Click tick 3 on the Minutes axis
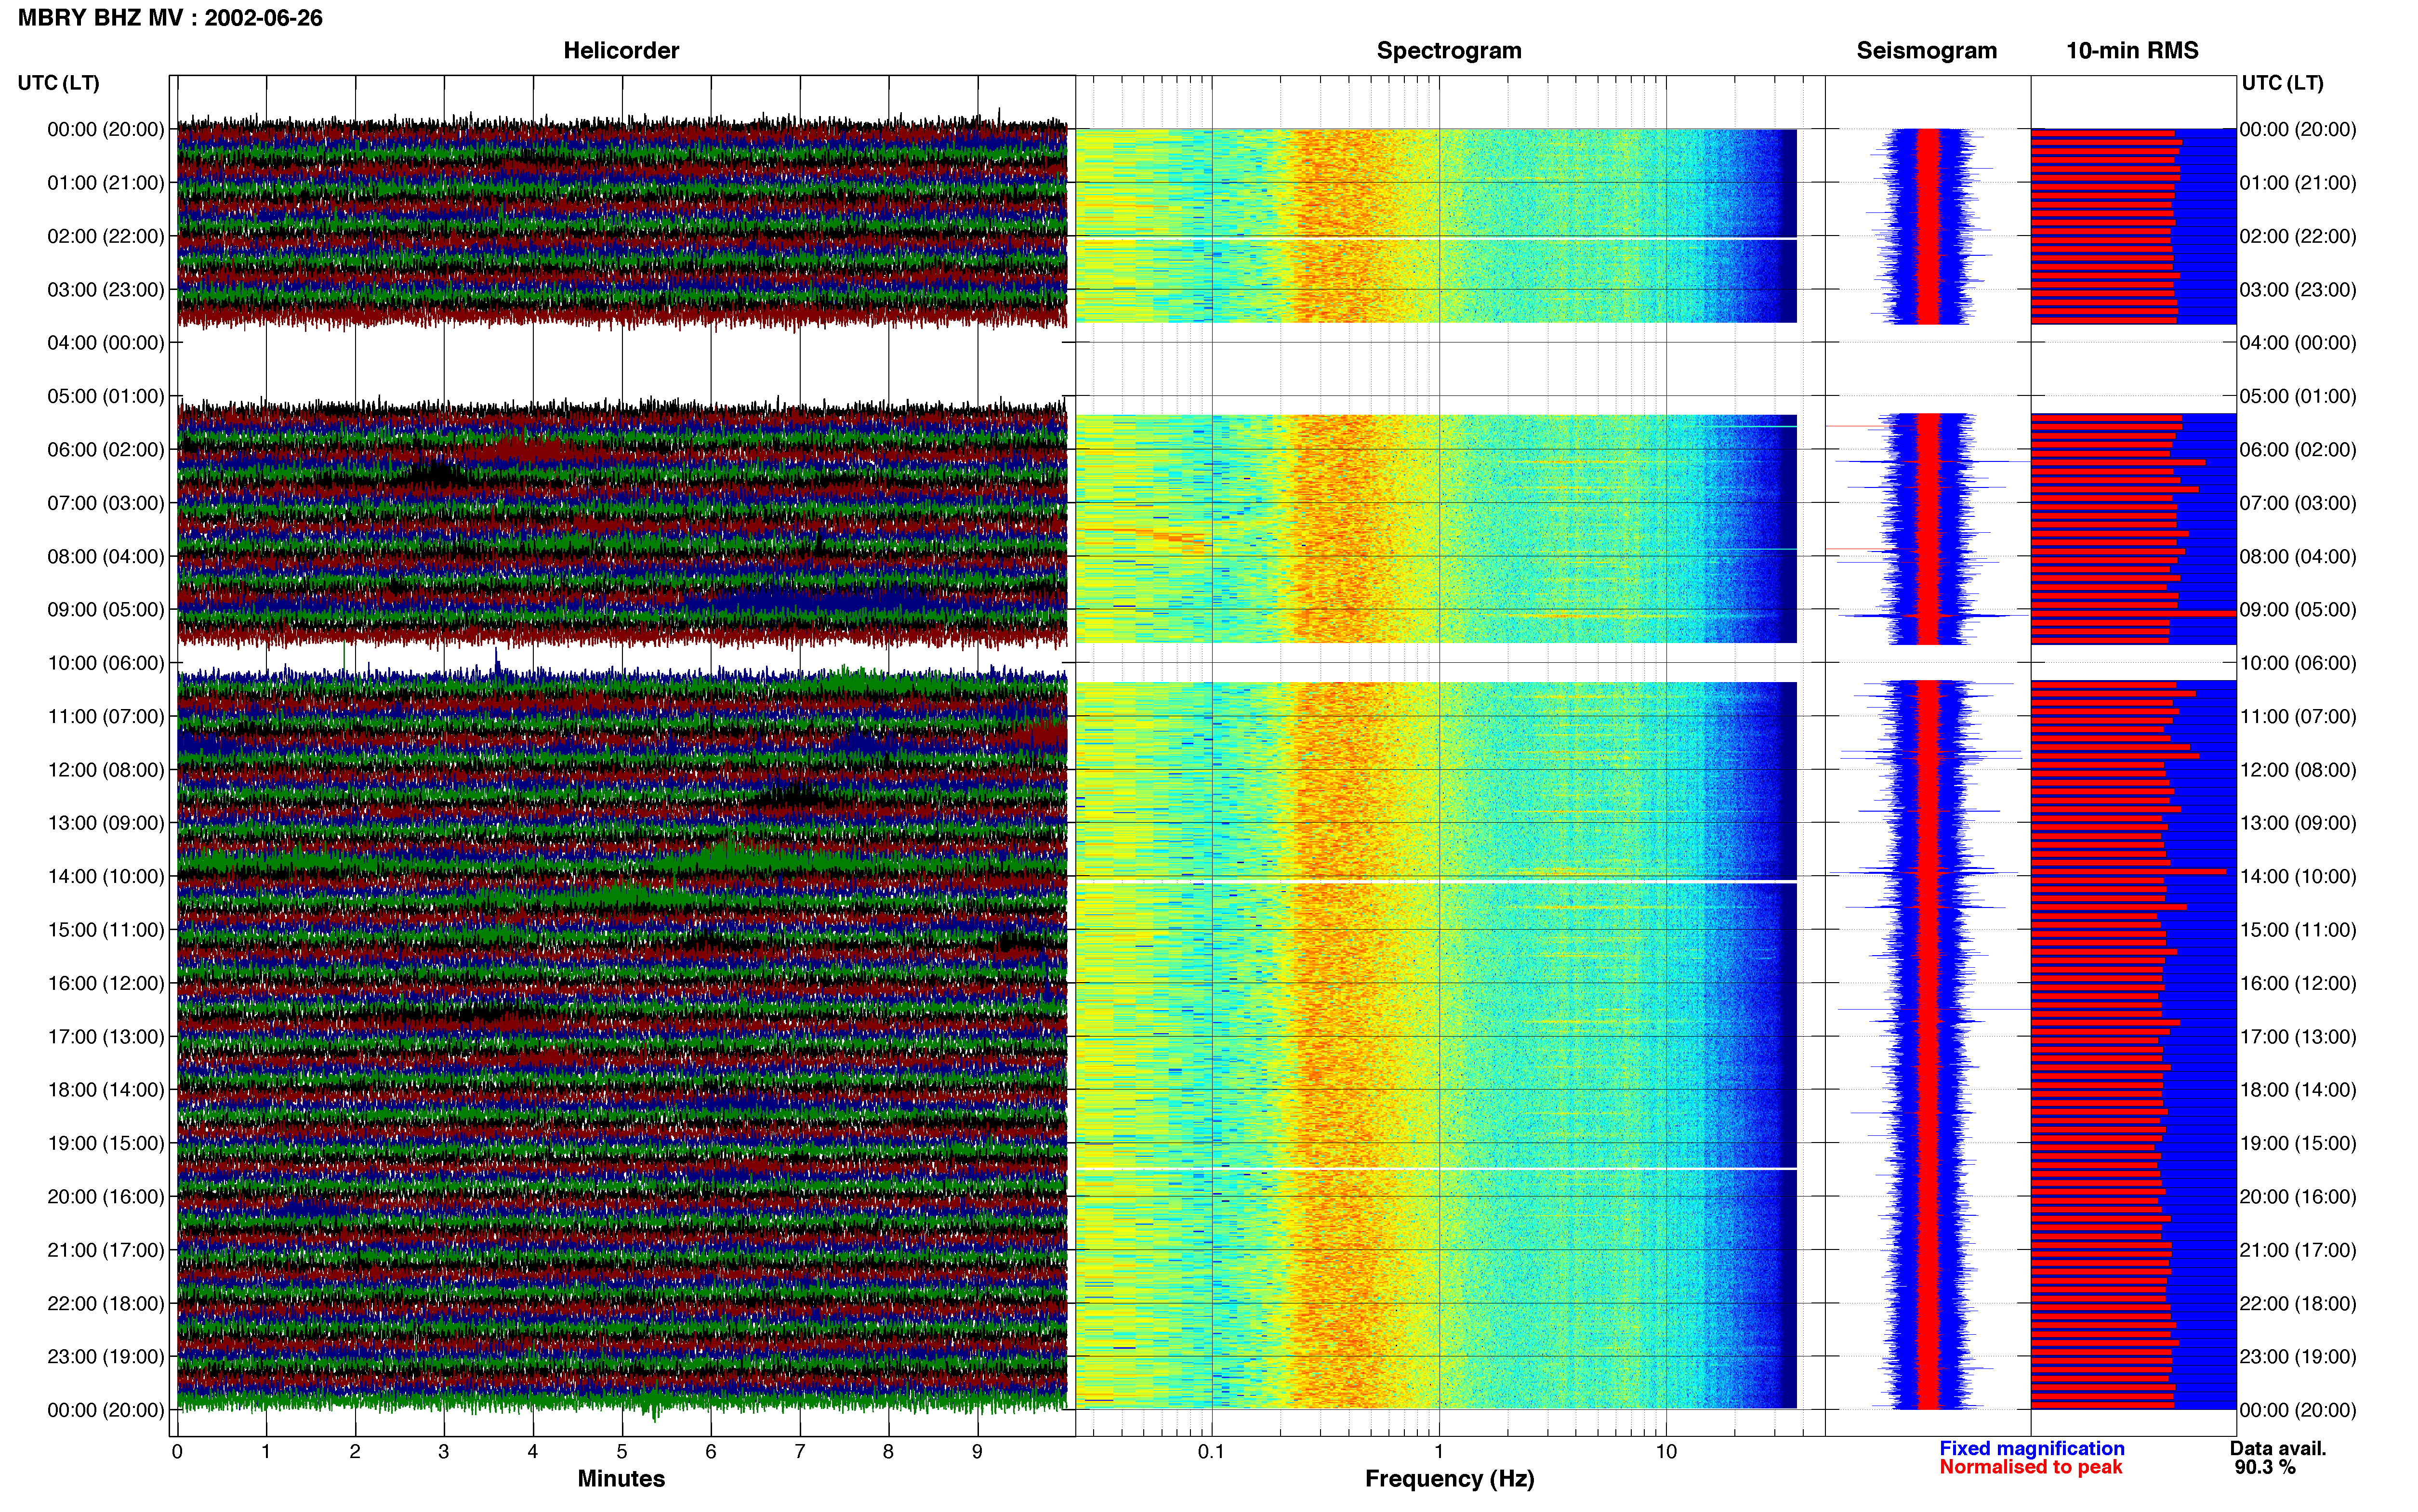The height and width of the screenshot is (1512, 2418). (x=444, y=1452)
